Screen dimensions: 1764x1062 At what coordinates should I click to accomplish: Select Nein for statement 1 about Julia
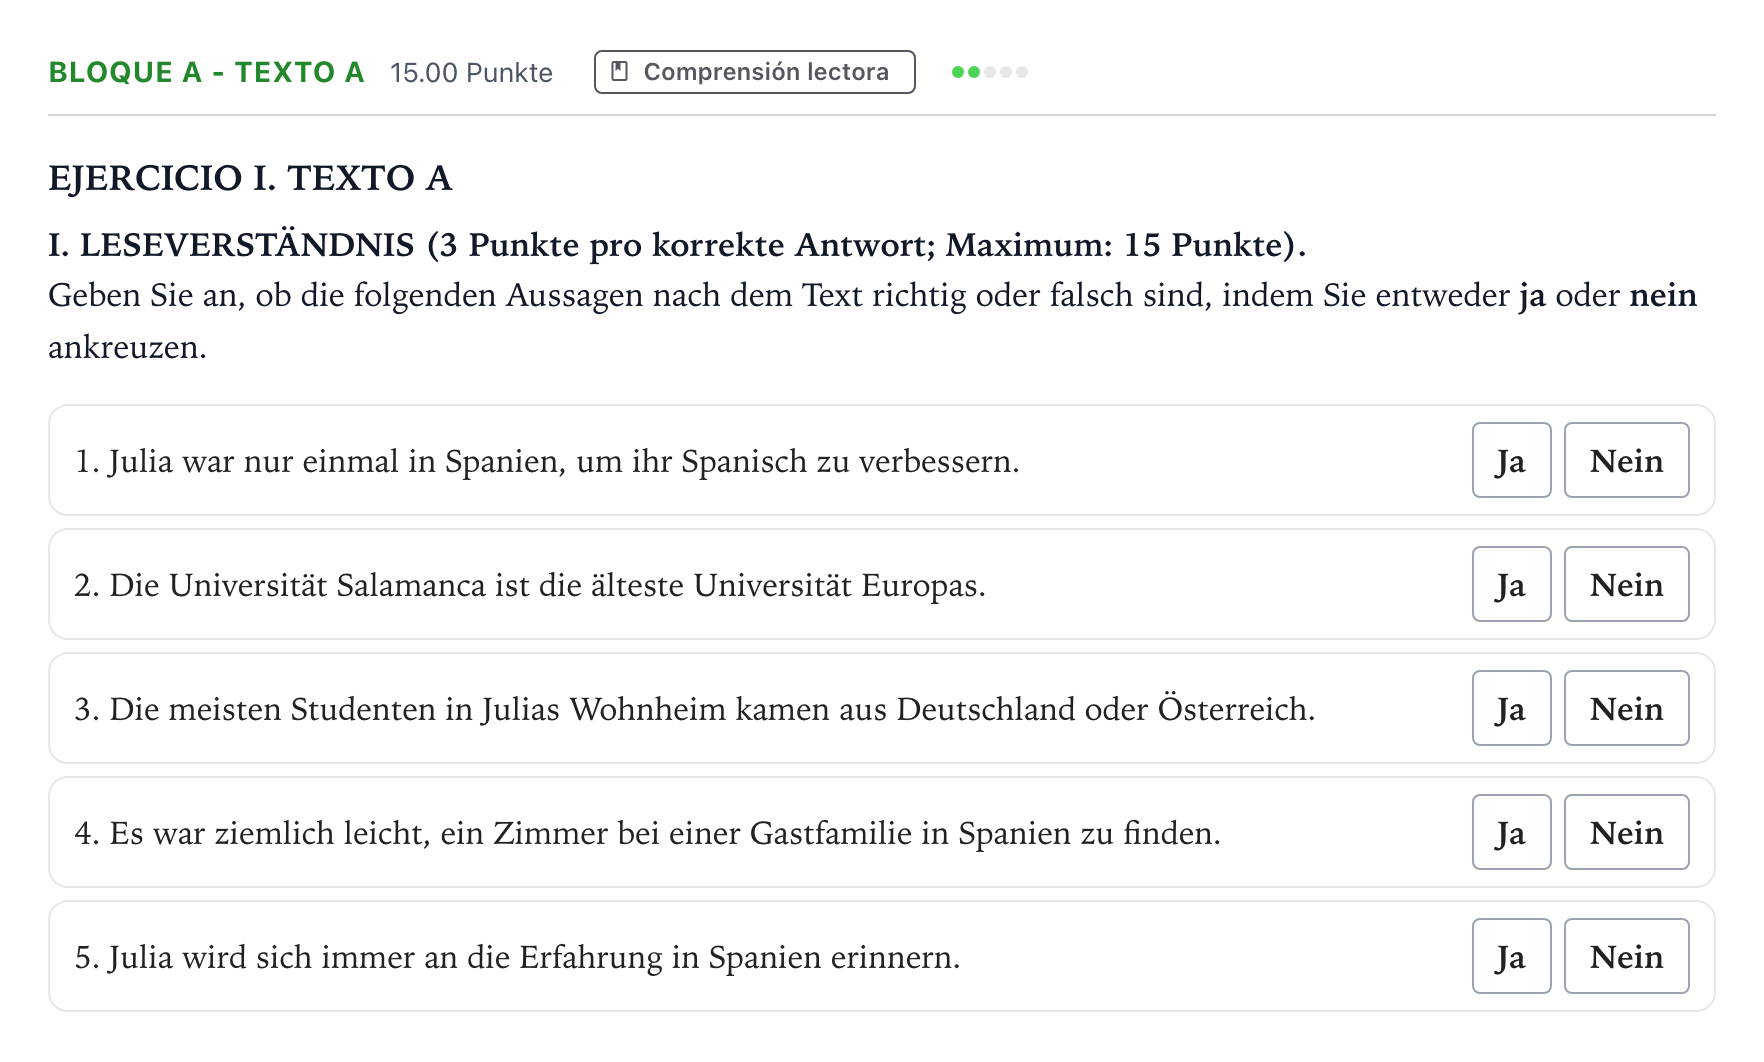[1626, 460]
